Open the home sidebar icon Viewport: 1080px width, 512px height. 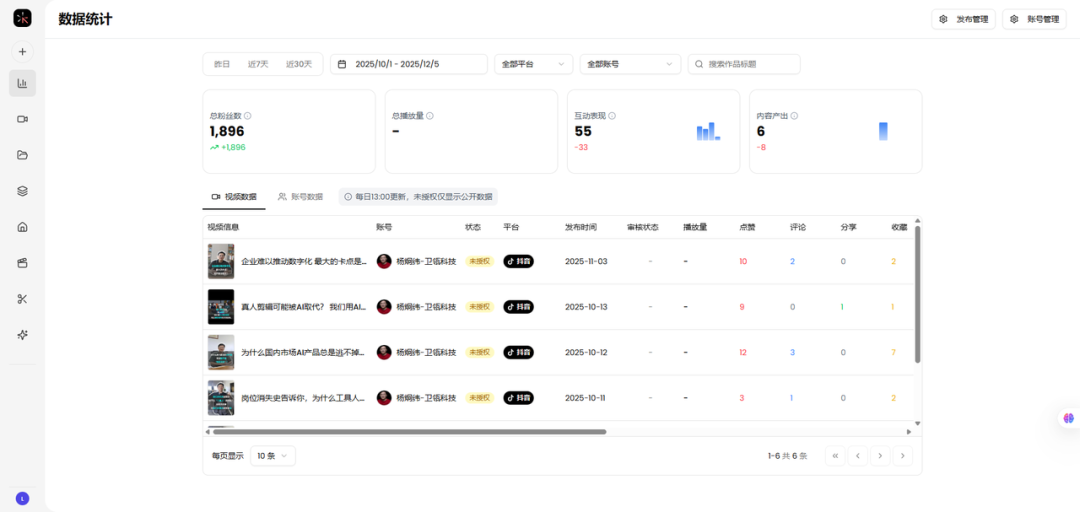tap(22, 227)
